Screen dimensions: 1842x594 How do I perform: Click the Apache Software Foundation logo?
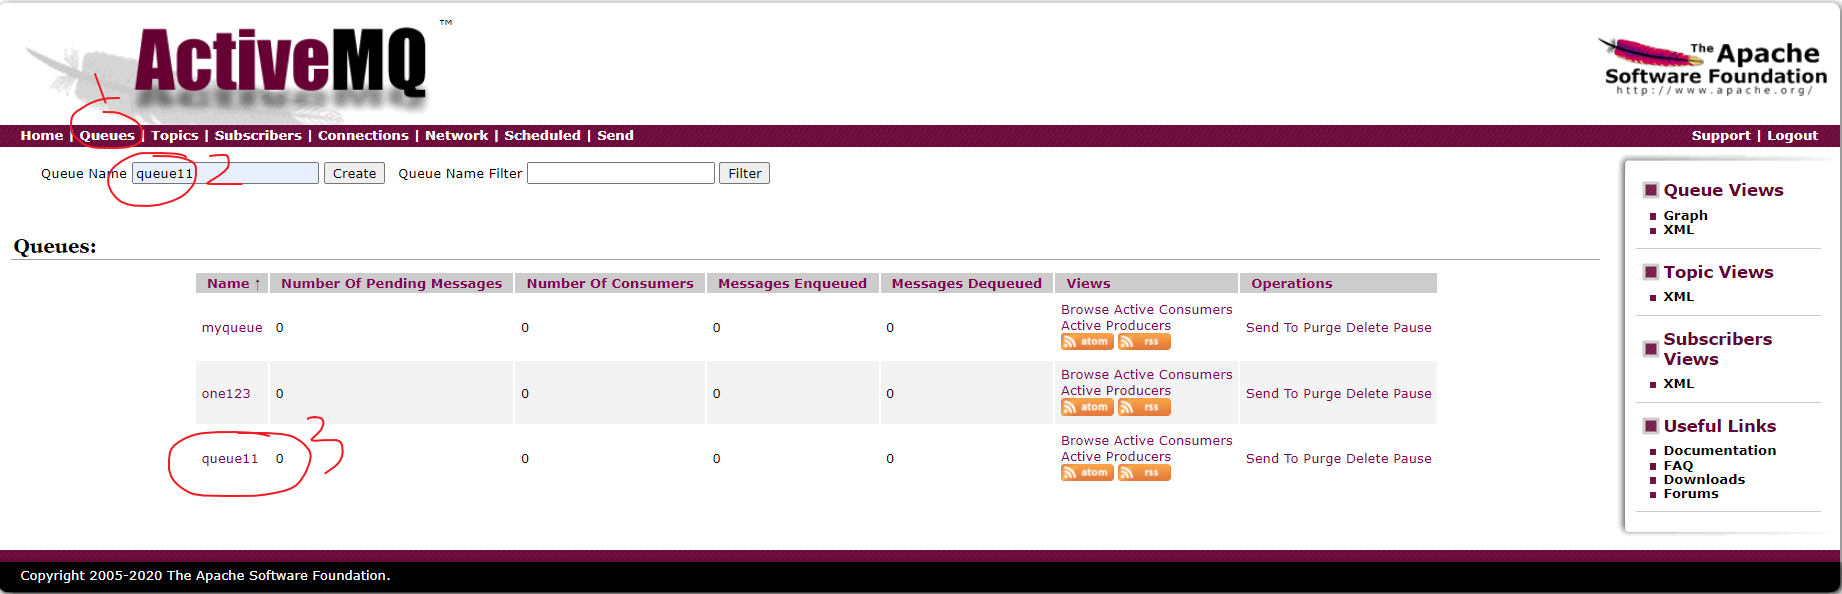(x=1715, y=67)
